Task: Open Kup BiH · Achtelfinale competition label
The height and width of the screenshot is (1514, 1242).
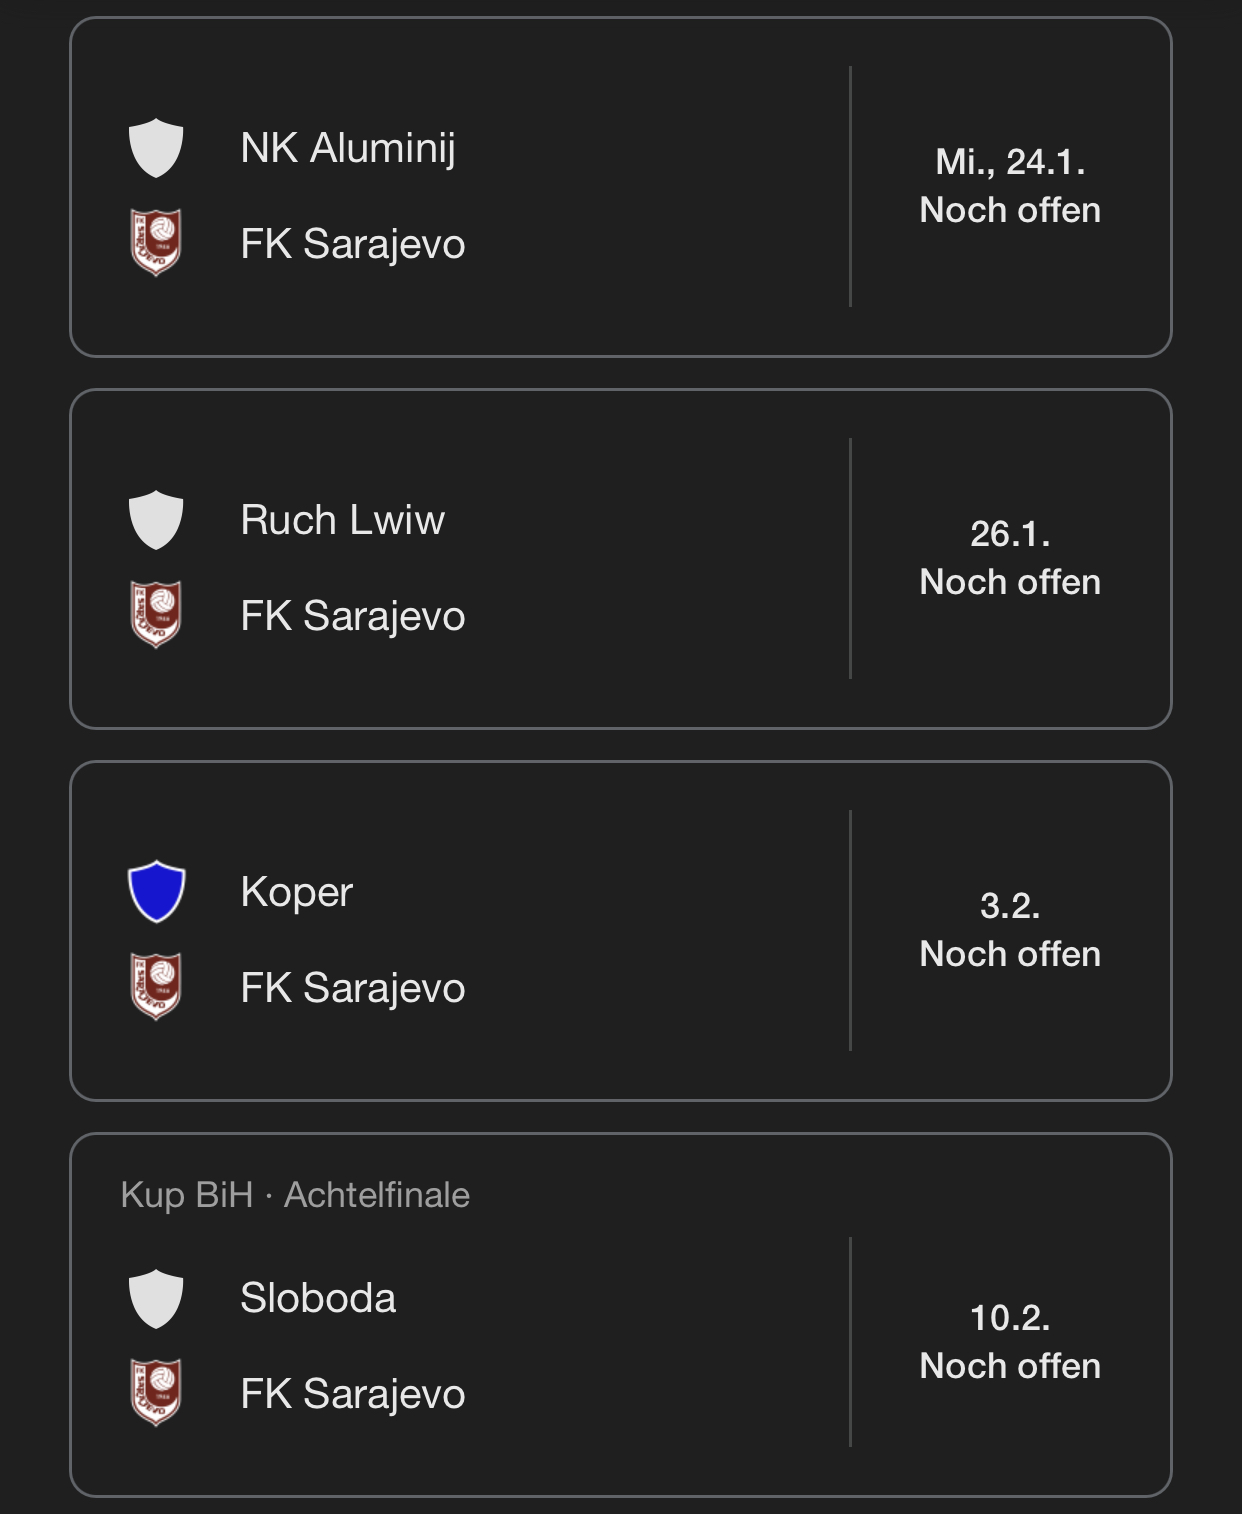Action: 295,1195
